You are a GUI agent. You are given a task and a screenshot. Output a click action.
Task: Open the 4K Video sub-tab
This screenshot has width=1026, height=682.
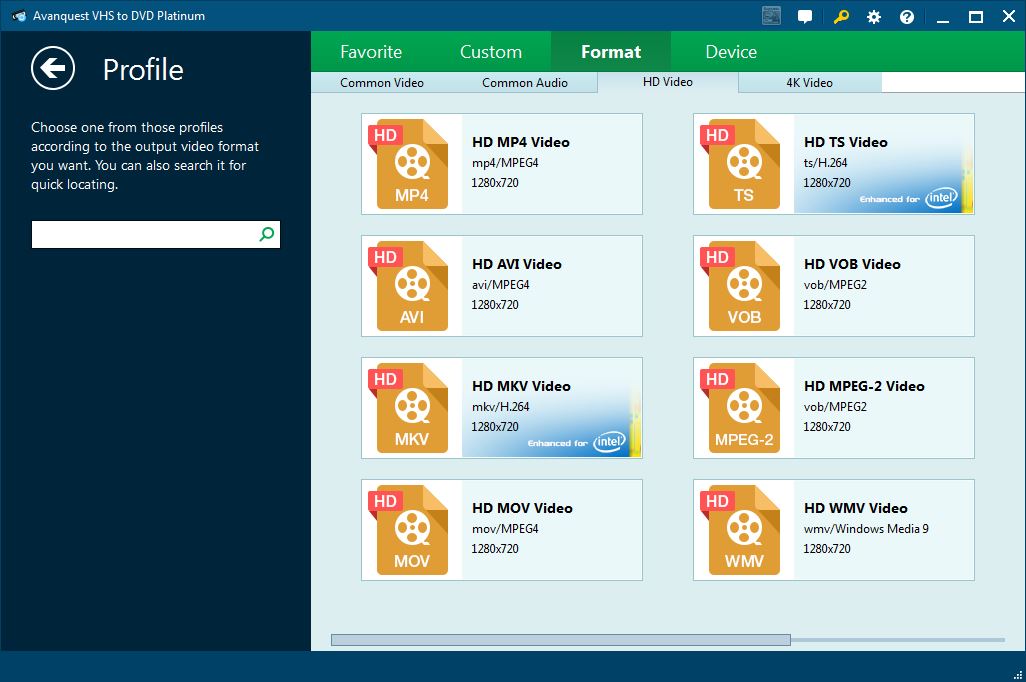[x=809, y=82]
